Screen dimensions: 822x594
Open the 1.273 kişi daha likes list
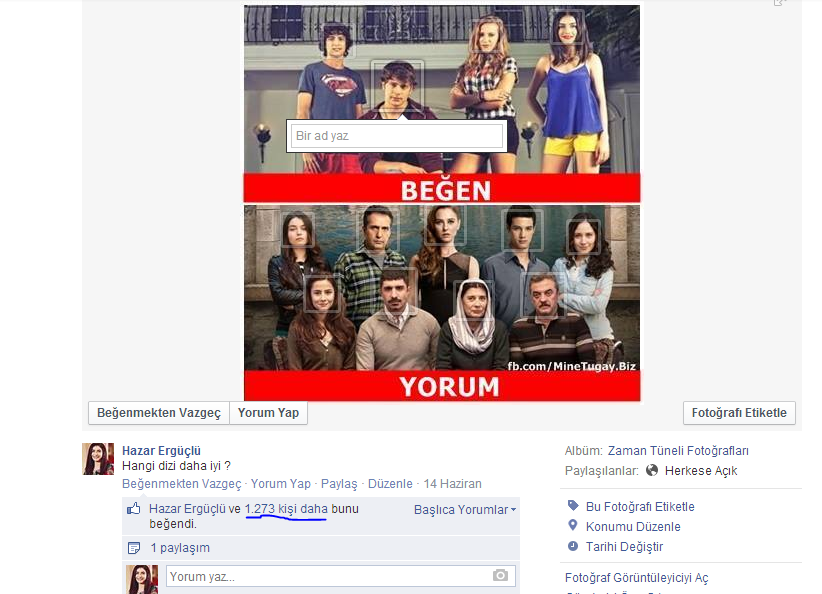tap(286, 509)
